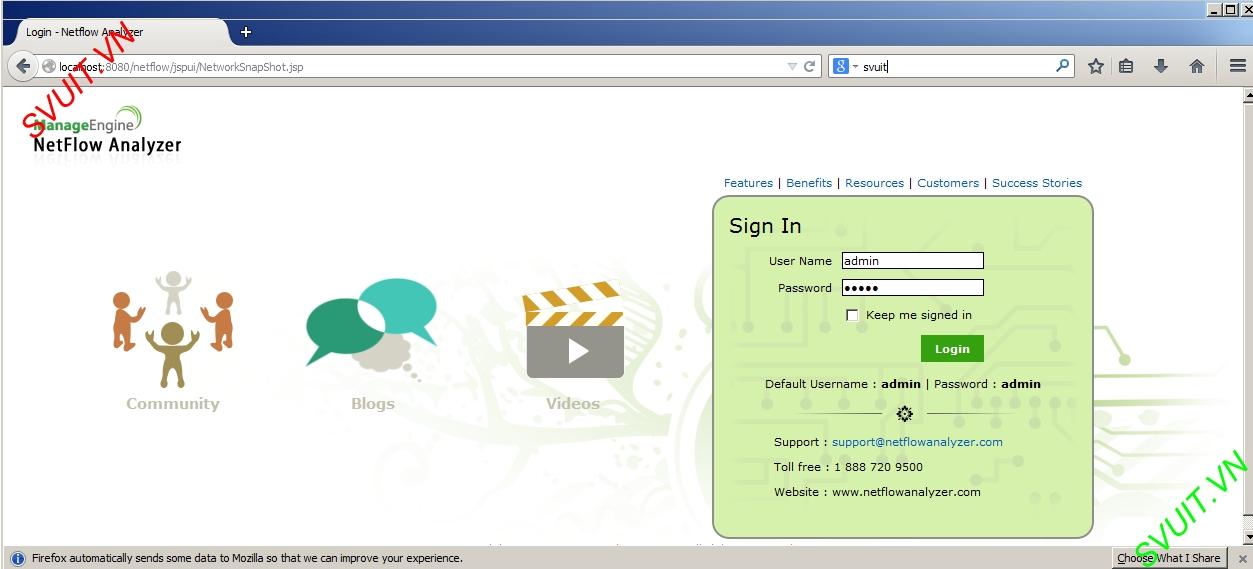
Task: Open Google search engine selector
Action: tap(846, 66)
